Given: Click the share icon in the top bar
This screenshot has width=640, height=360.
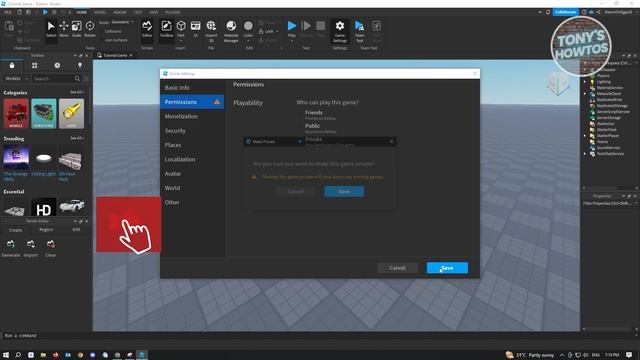Looking at the screenshot, I should (x=598, y=12).
